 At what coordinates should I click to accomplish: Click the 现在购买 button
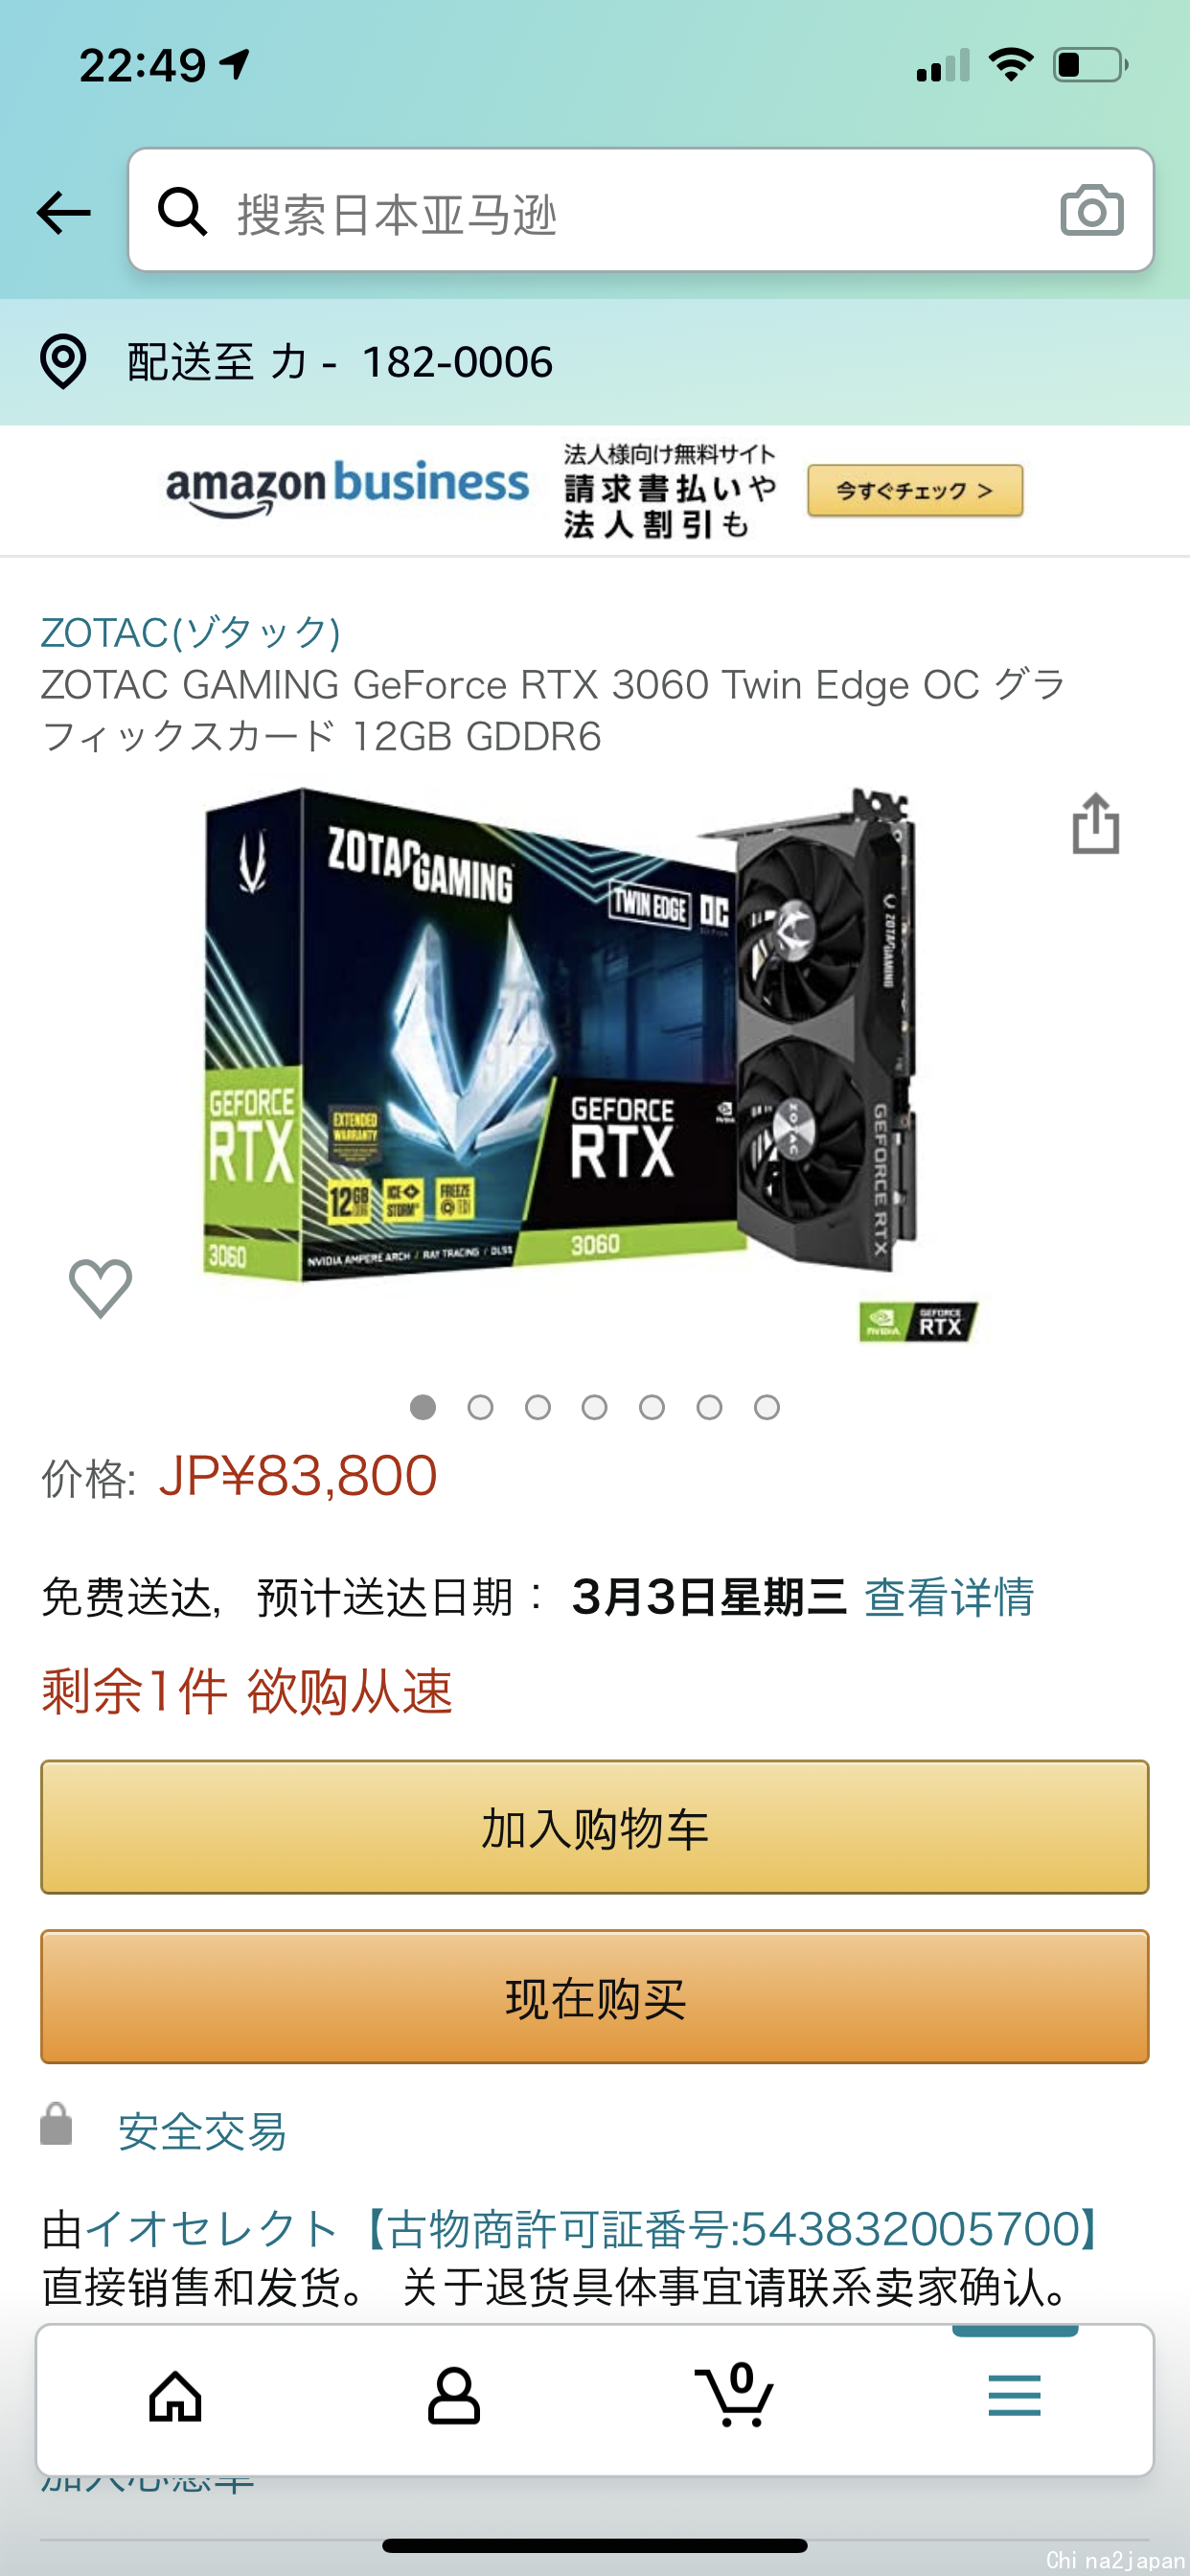pyautogui.click(x=595, y=1997)
